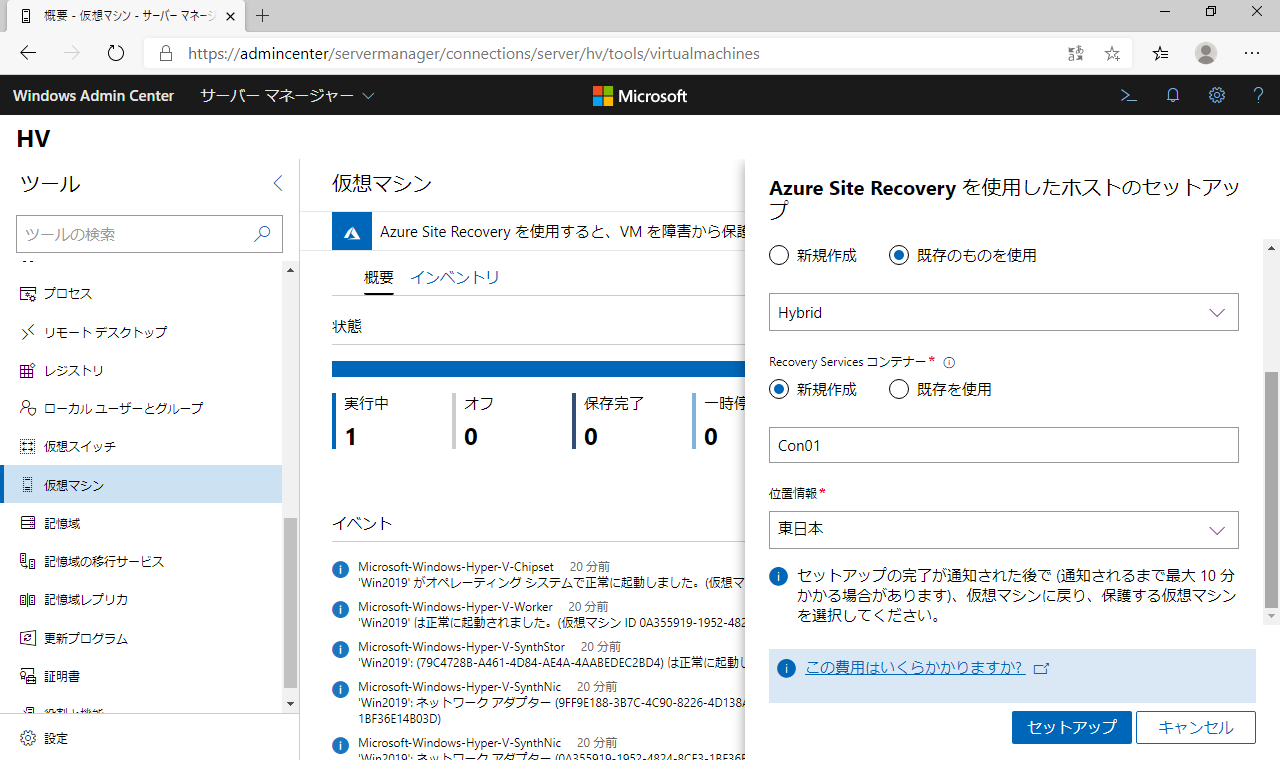Click ツールの検索 search field
The image size is (1280, 760).
pos(149,234)
